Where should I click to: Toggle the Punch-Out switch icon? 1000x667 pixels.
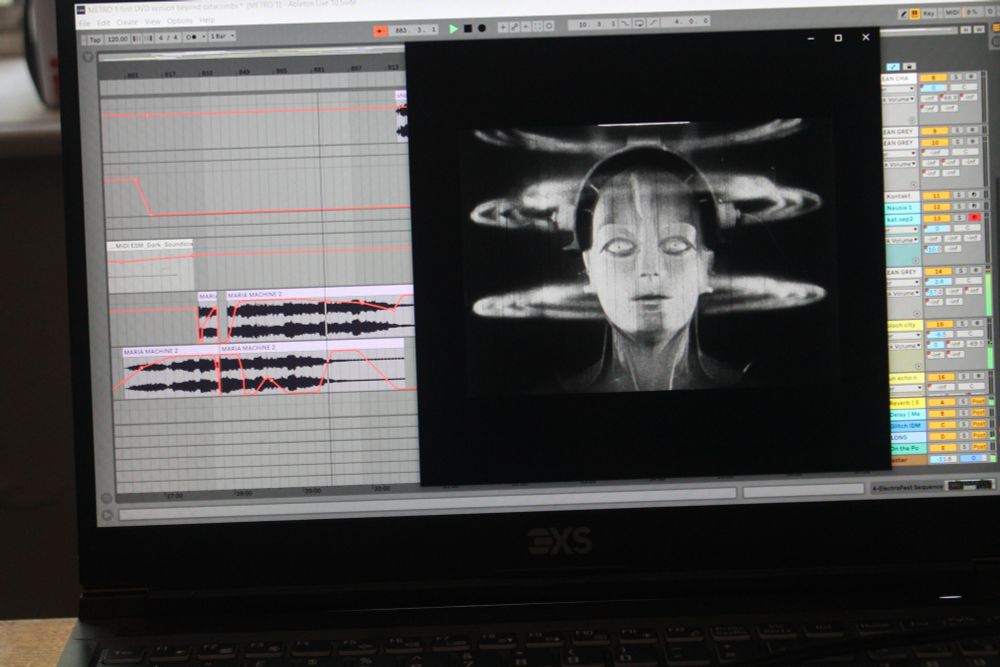[x=653, y=23]
